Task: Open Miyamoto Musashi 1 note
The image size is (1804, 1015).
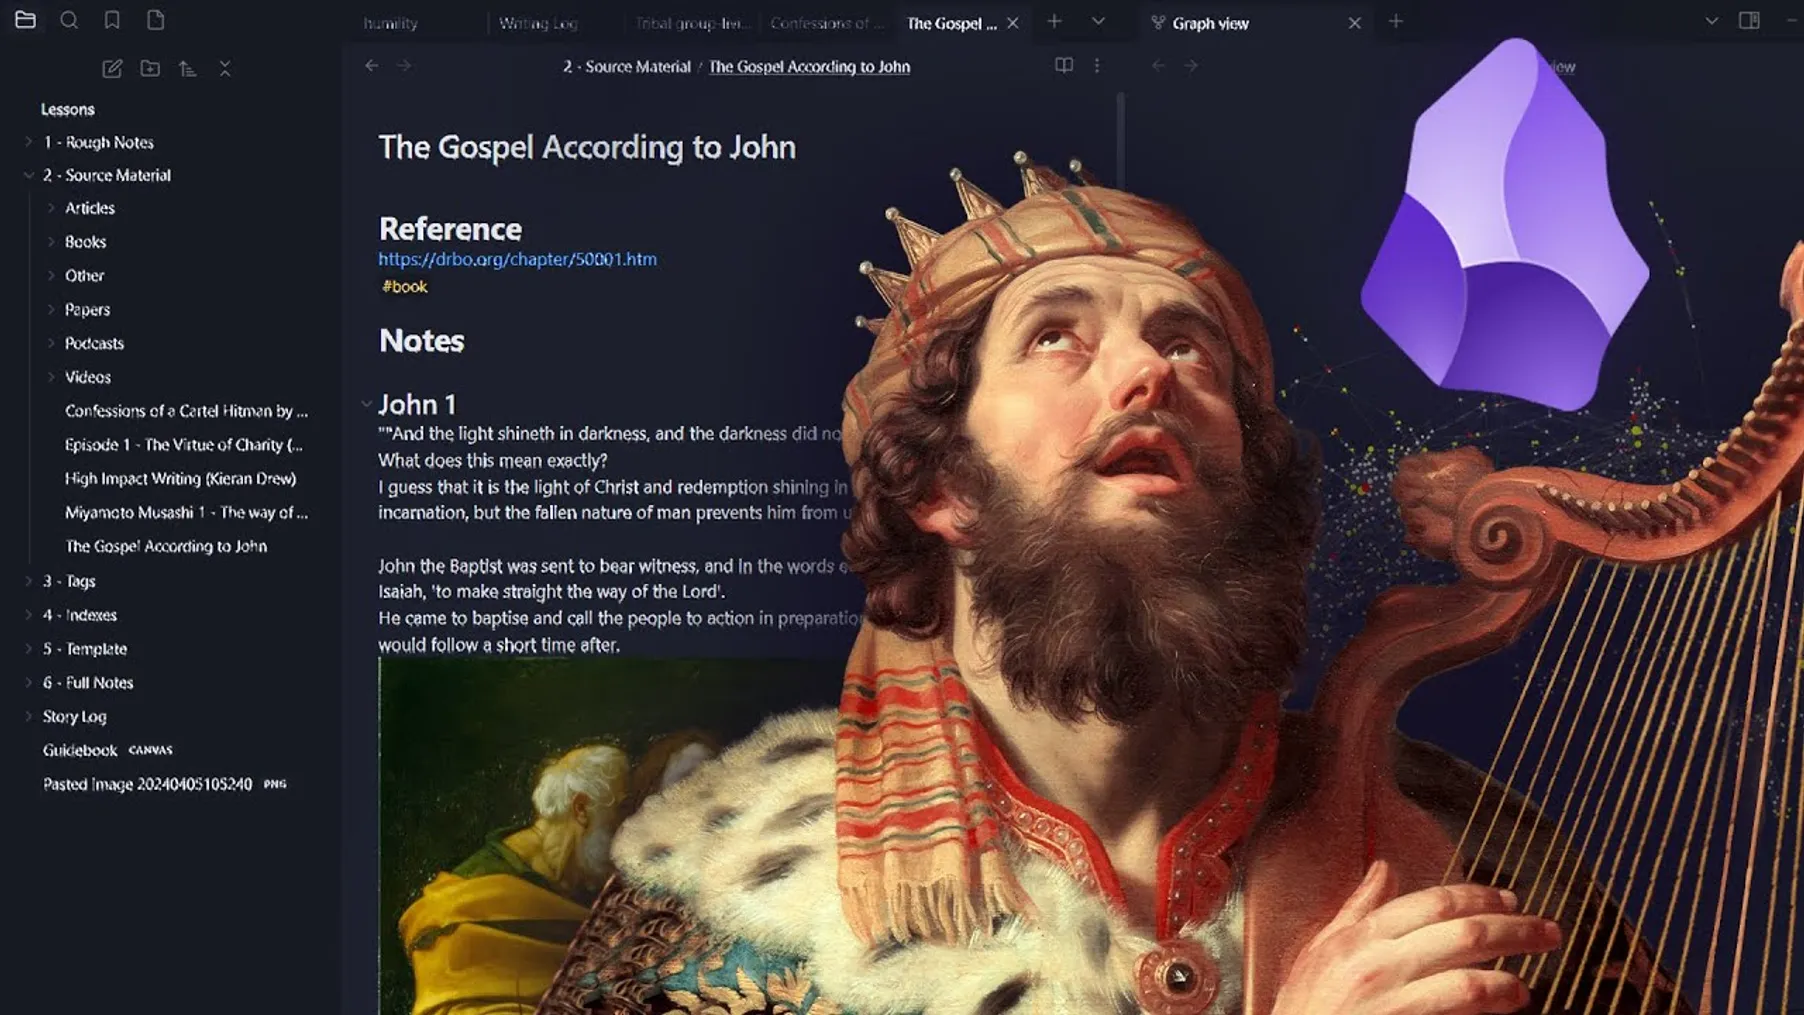Action: coord(186,513)
